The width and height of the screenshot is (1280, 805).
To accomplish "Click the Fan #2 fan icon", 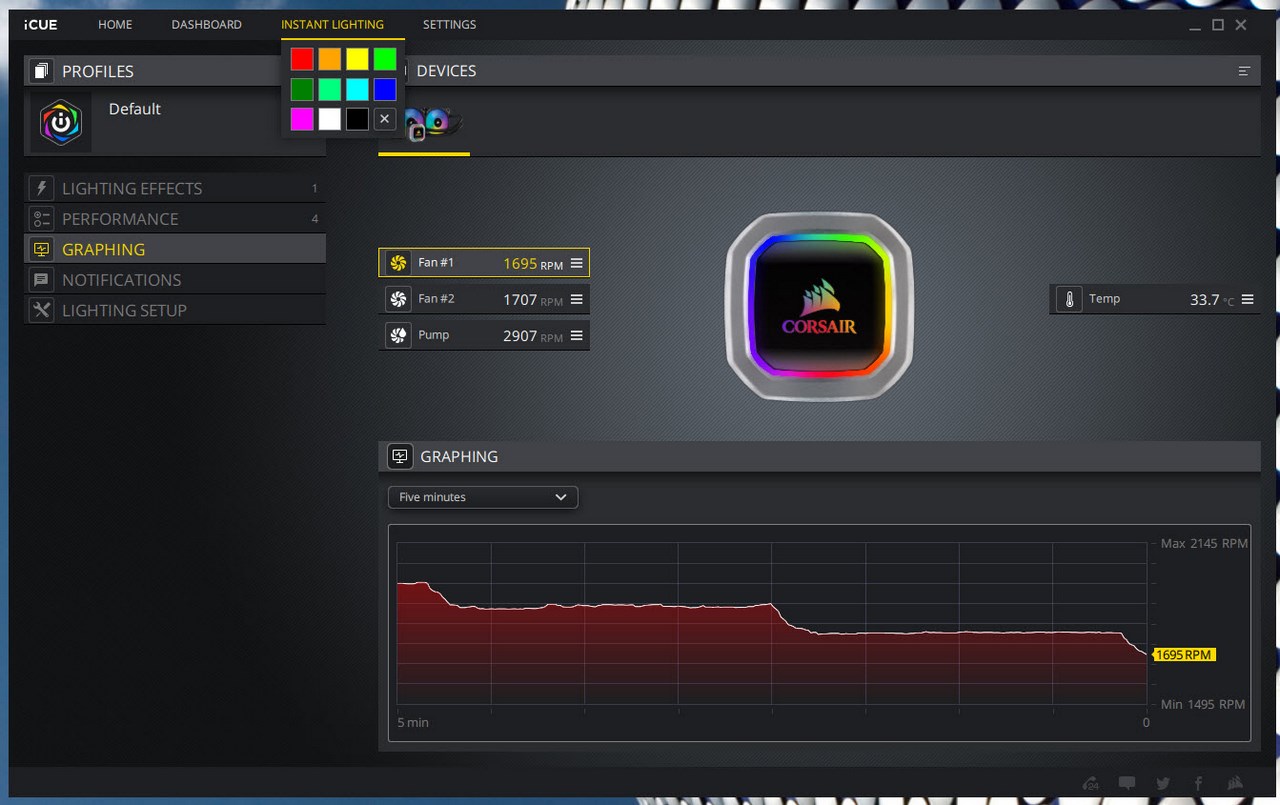I will pos(398,299).
